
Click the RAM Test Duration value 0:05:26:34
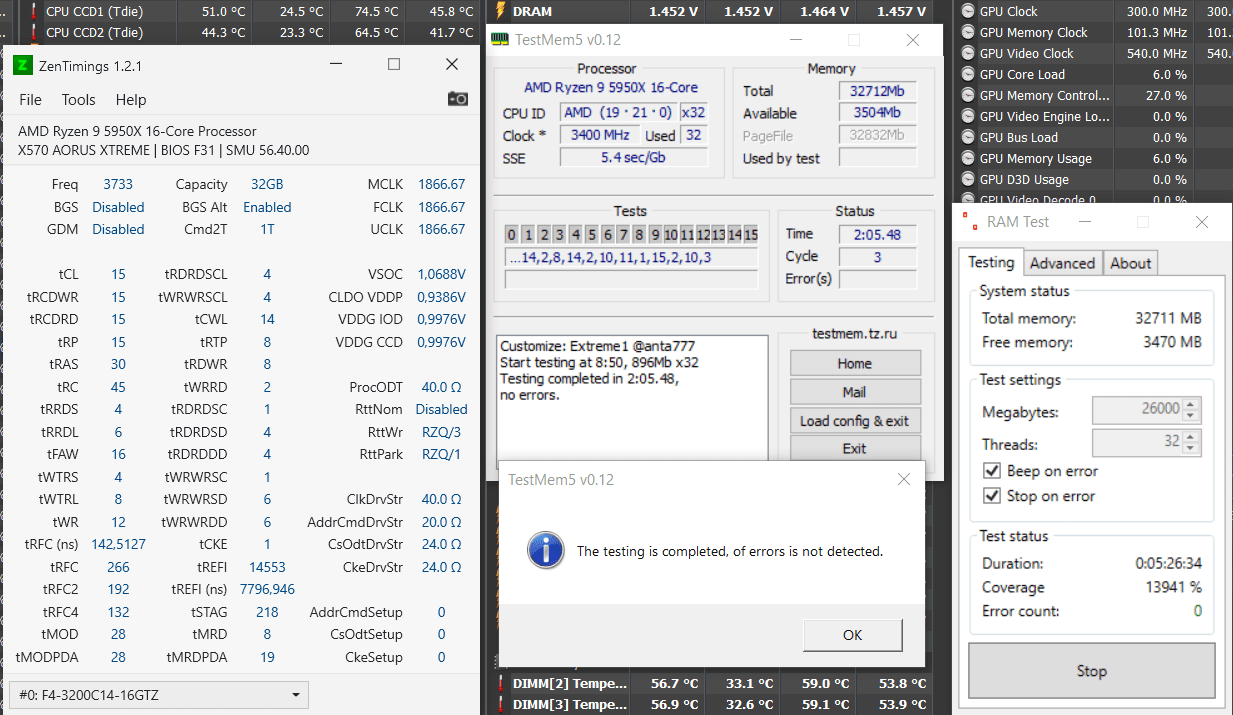[1168, 563]
